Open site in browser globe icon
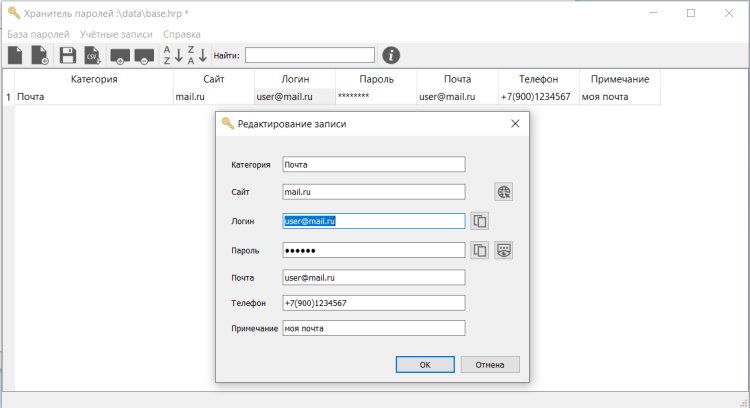This screenshot has width=750, height=408. tap(504, 192)
